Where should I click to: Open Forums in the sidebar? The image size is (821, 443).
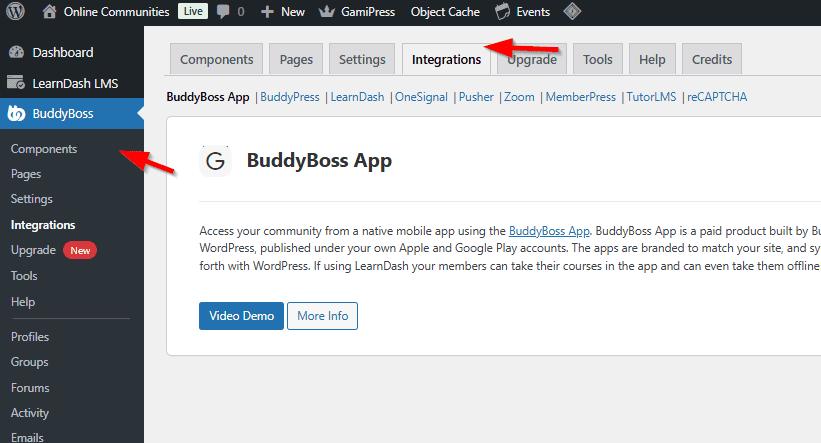click(x=30, y=387)
